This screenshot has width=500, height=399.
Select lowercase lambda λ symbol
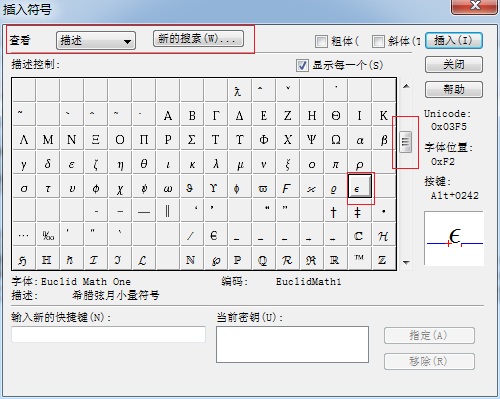point(216,164)
